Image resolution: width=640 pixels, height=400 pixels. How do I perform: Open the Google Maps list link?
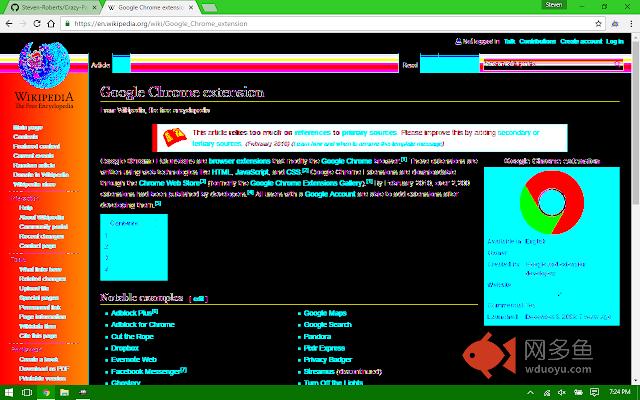pyautogui.click(x=325, y=313)
